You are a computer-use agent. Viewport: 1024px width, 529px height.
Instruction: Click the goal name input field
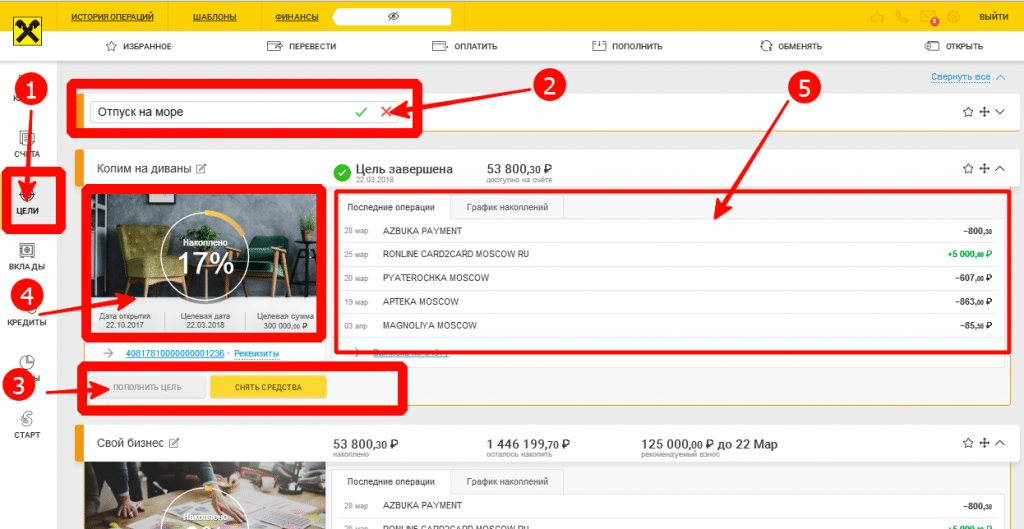click(x=218, y=112)
